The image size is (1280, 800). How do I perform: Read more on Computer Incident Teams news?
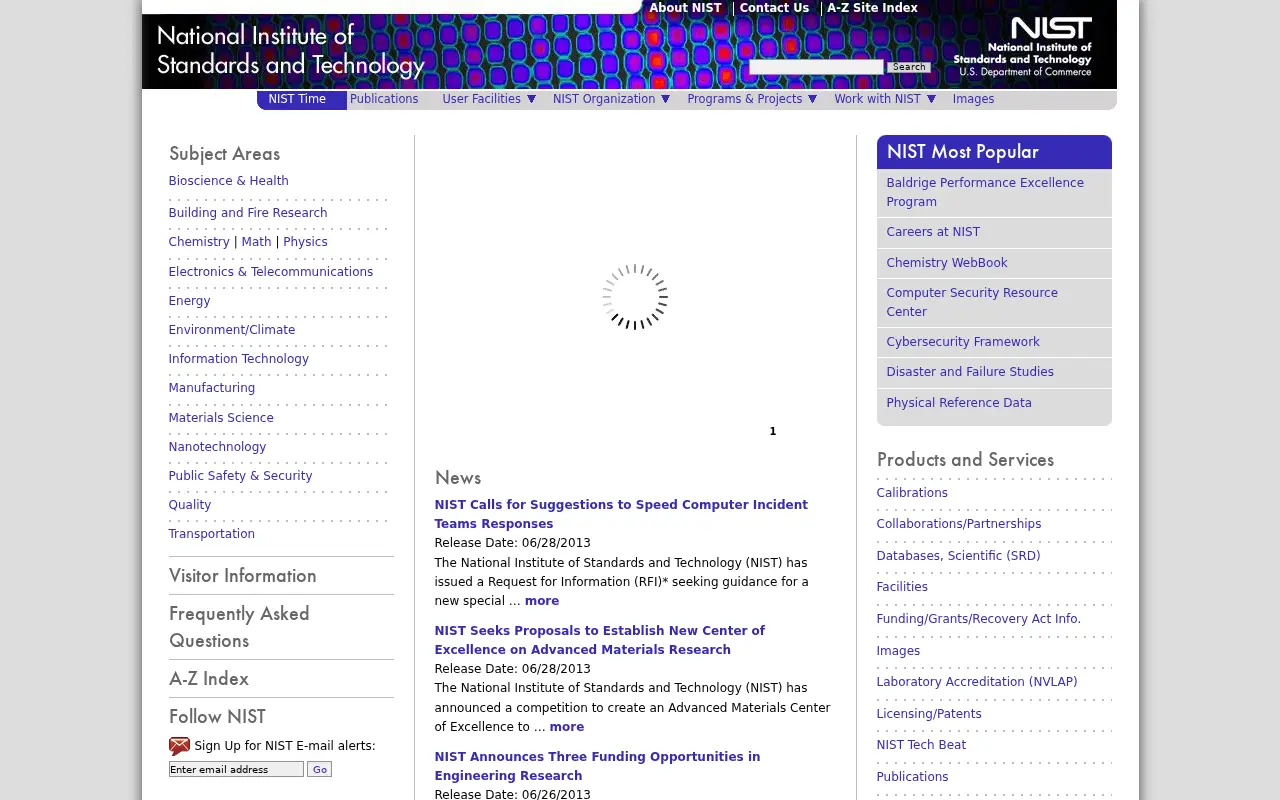tap(542, 601)
